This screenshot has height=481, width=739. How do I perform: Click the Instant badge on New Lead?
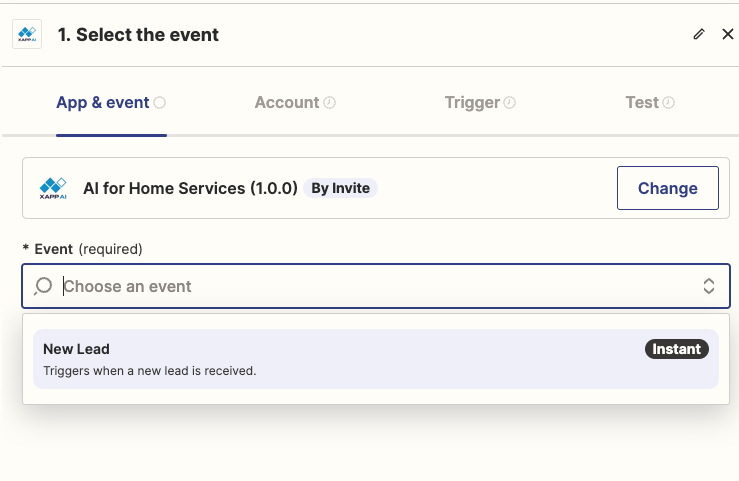coord(676,349)
